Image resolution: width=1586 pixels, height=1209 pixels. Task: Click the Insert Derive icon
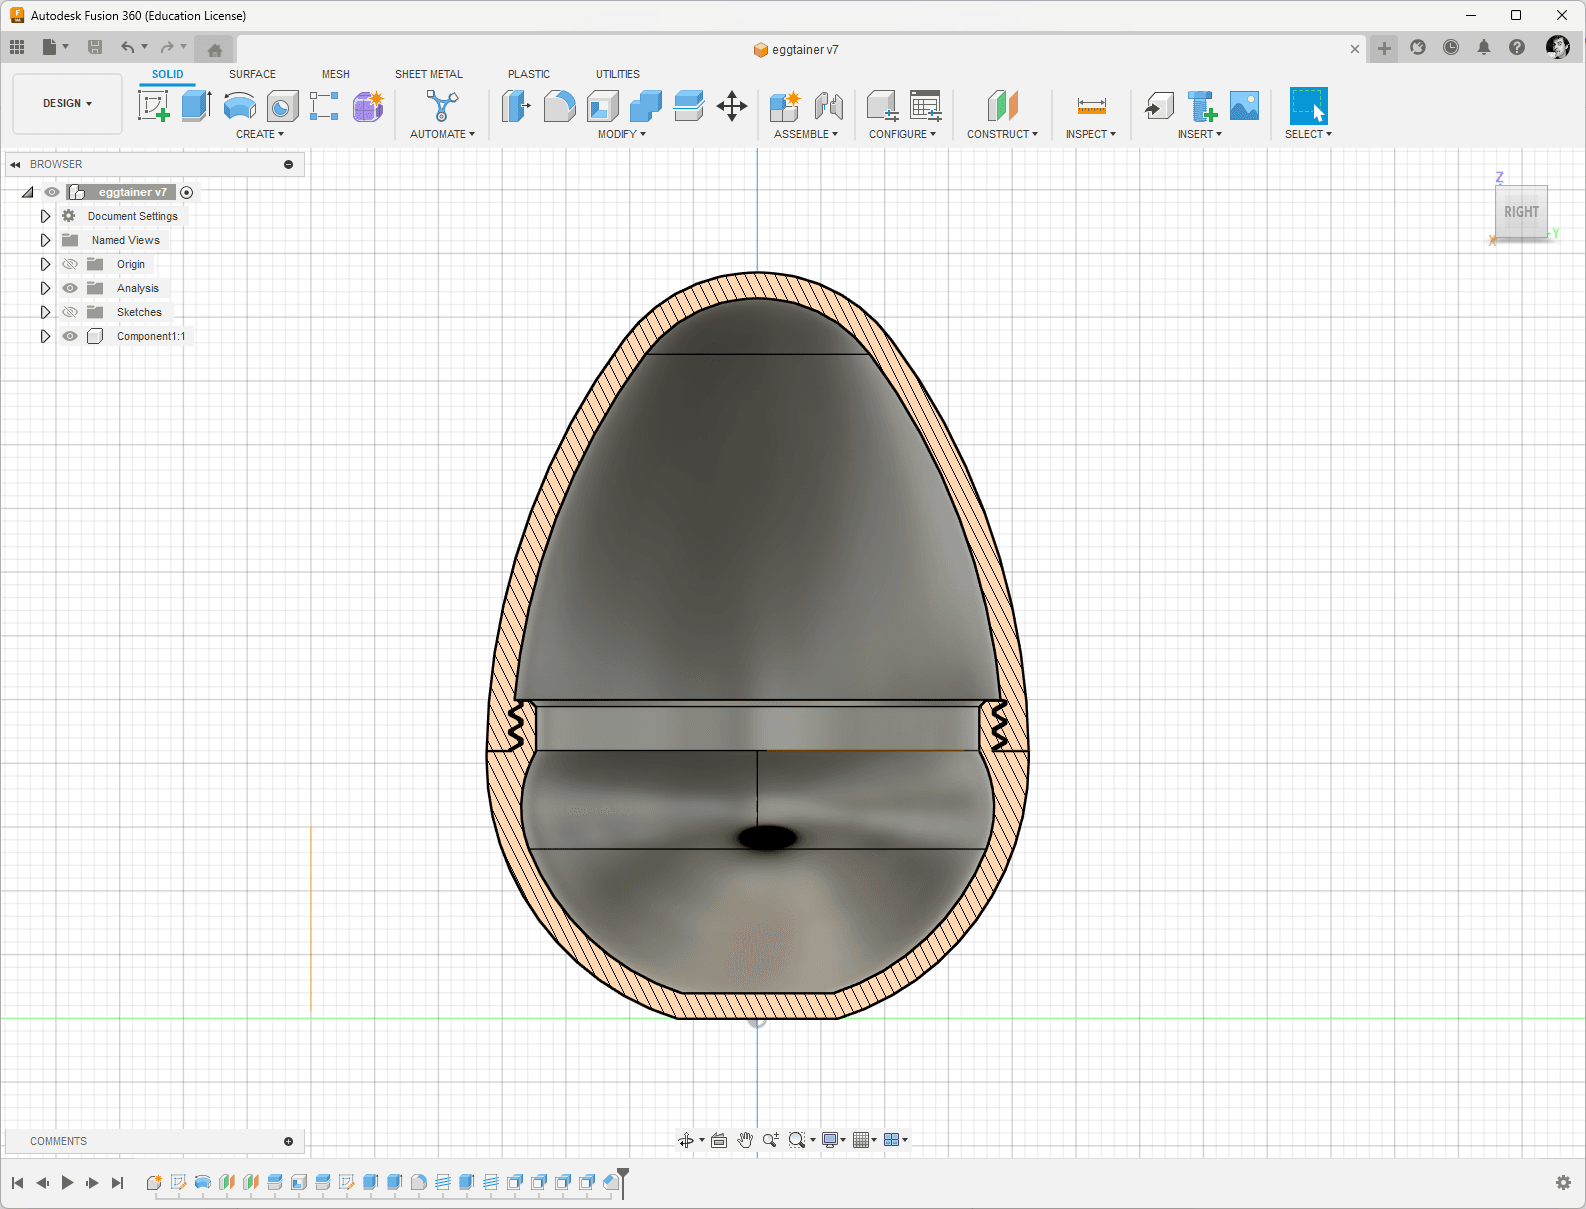click(x=1160, y=105)
